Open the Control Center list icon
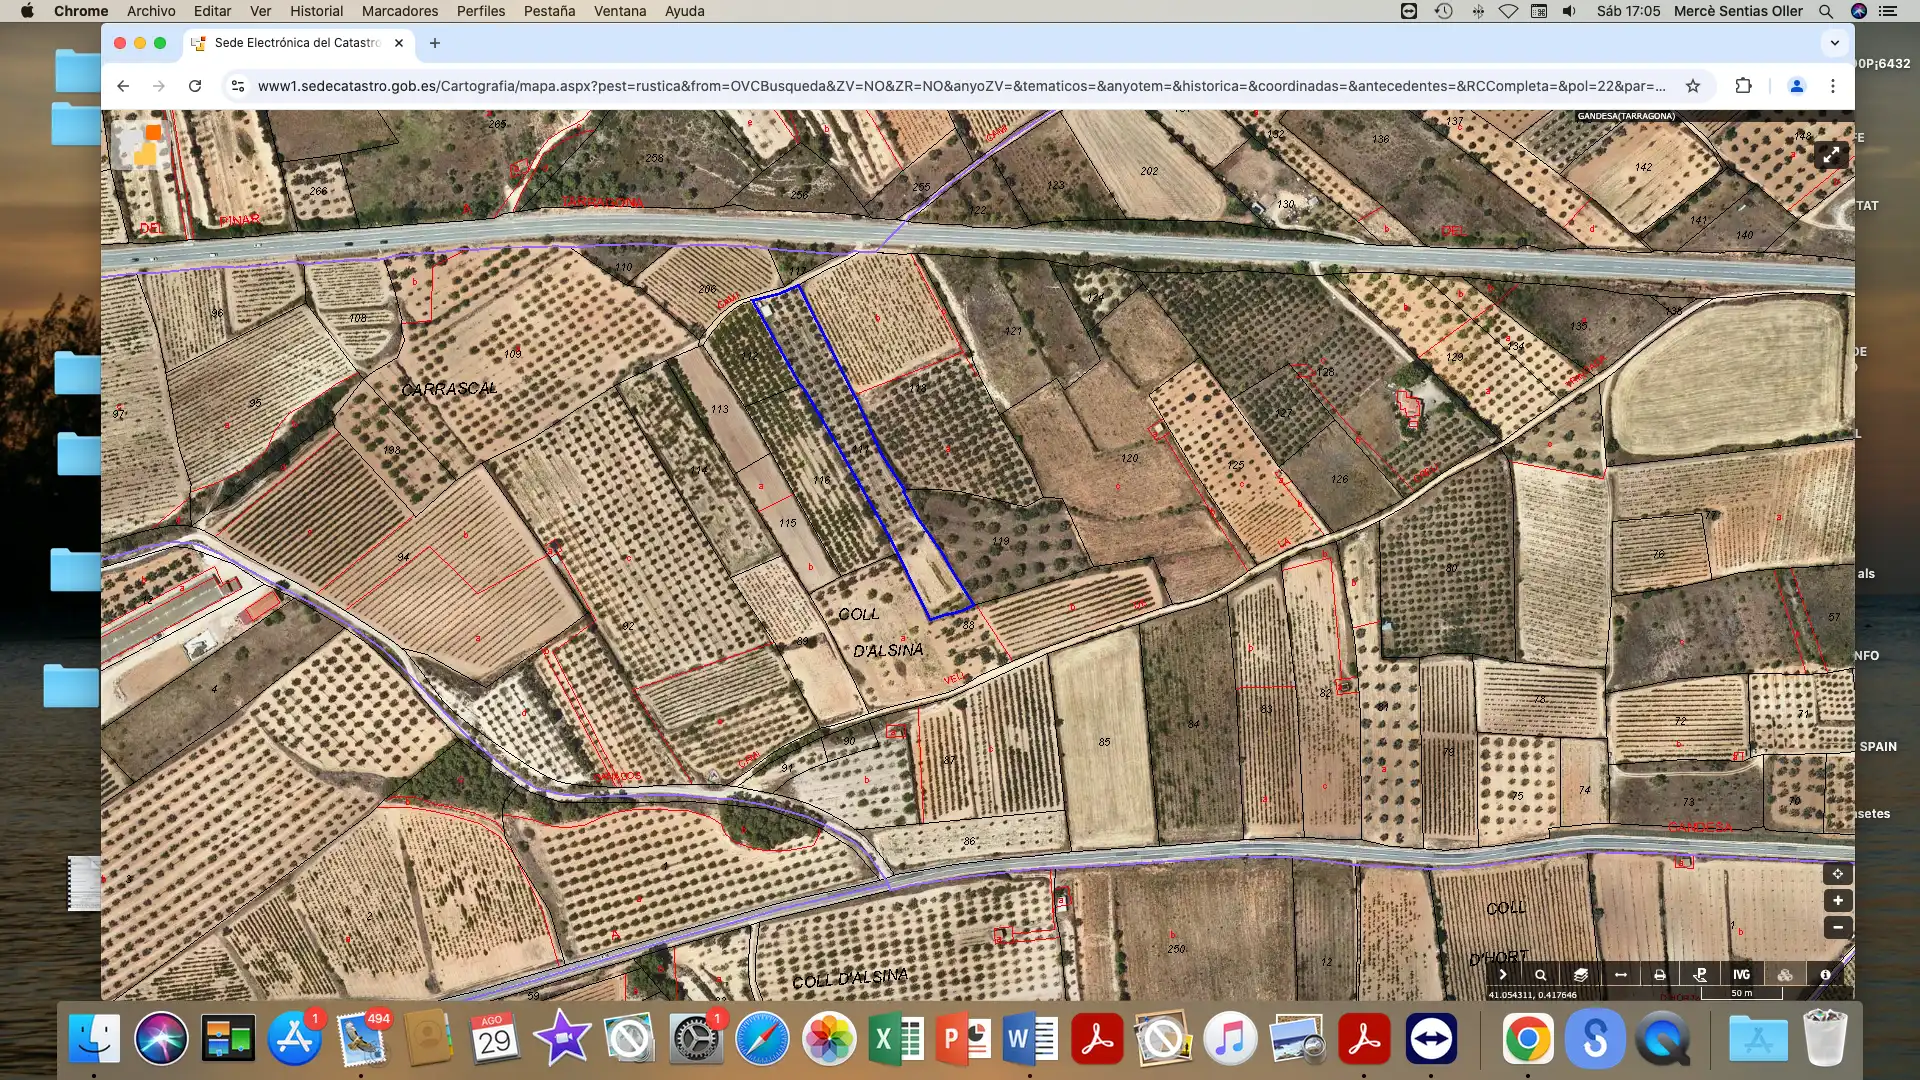 tap(1889, 11)
